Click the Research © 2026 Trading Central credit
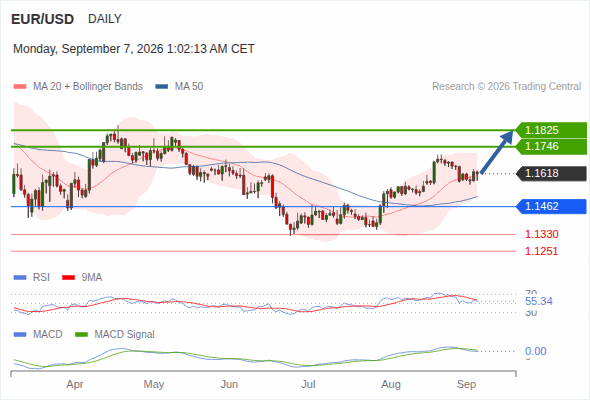 point(506,87)
